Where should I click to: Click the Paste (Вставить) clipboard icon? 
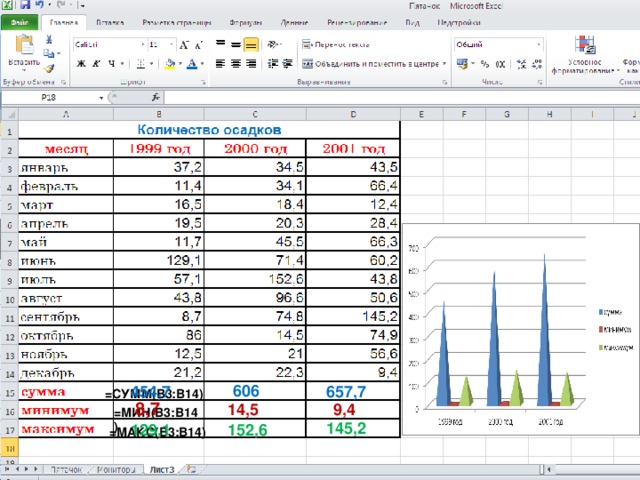tap(24, 45)
